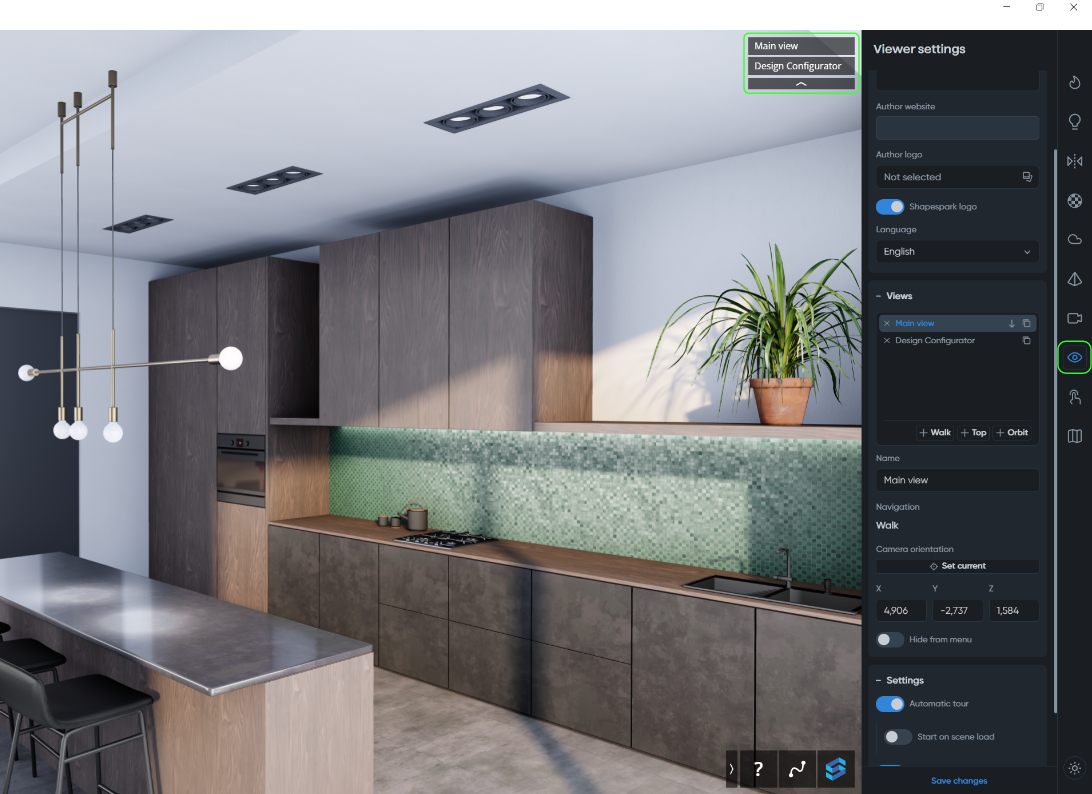Click the help question mark button in the viewer
Viewport: 1092px width, 794px height.
(758, 769)
